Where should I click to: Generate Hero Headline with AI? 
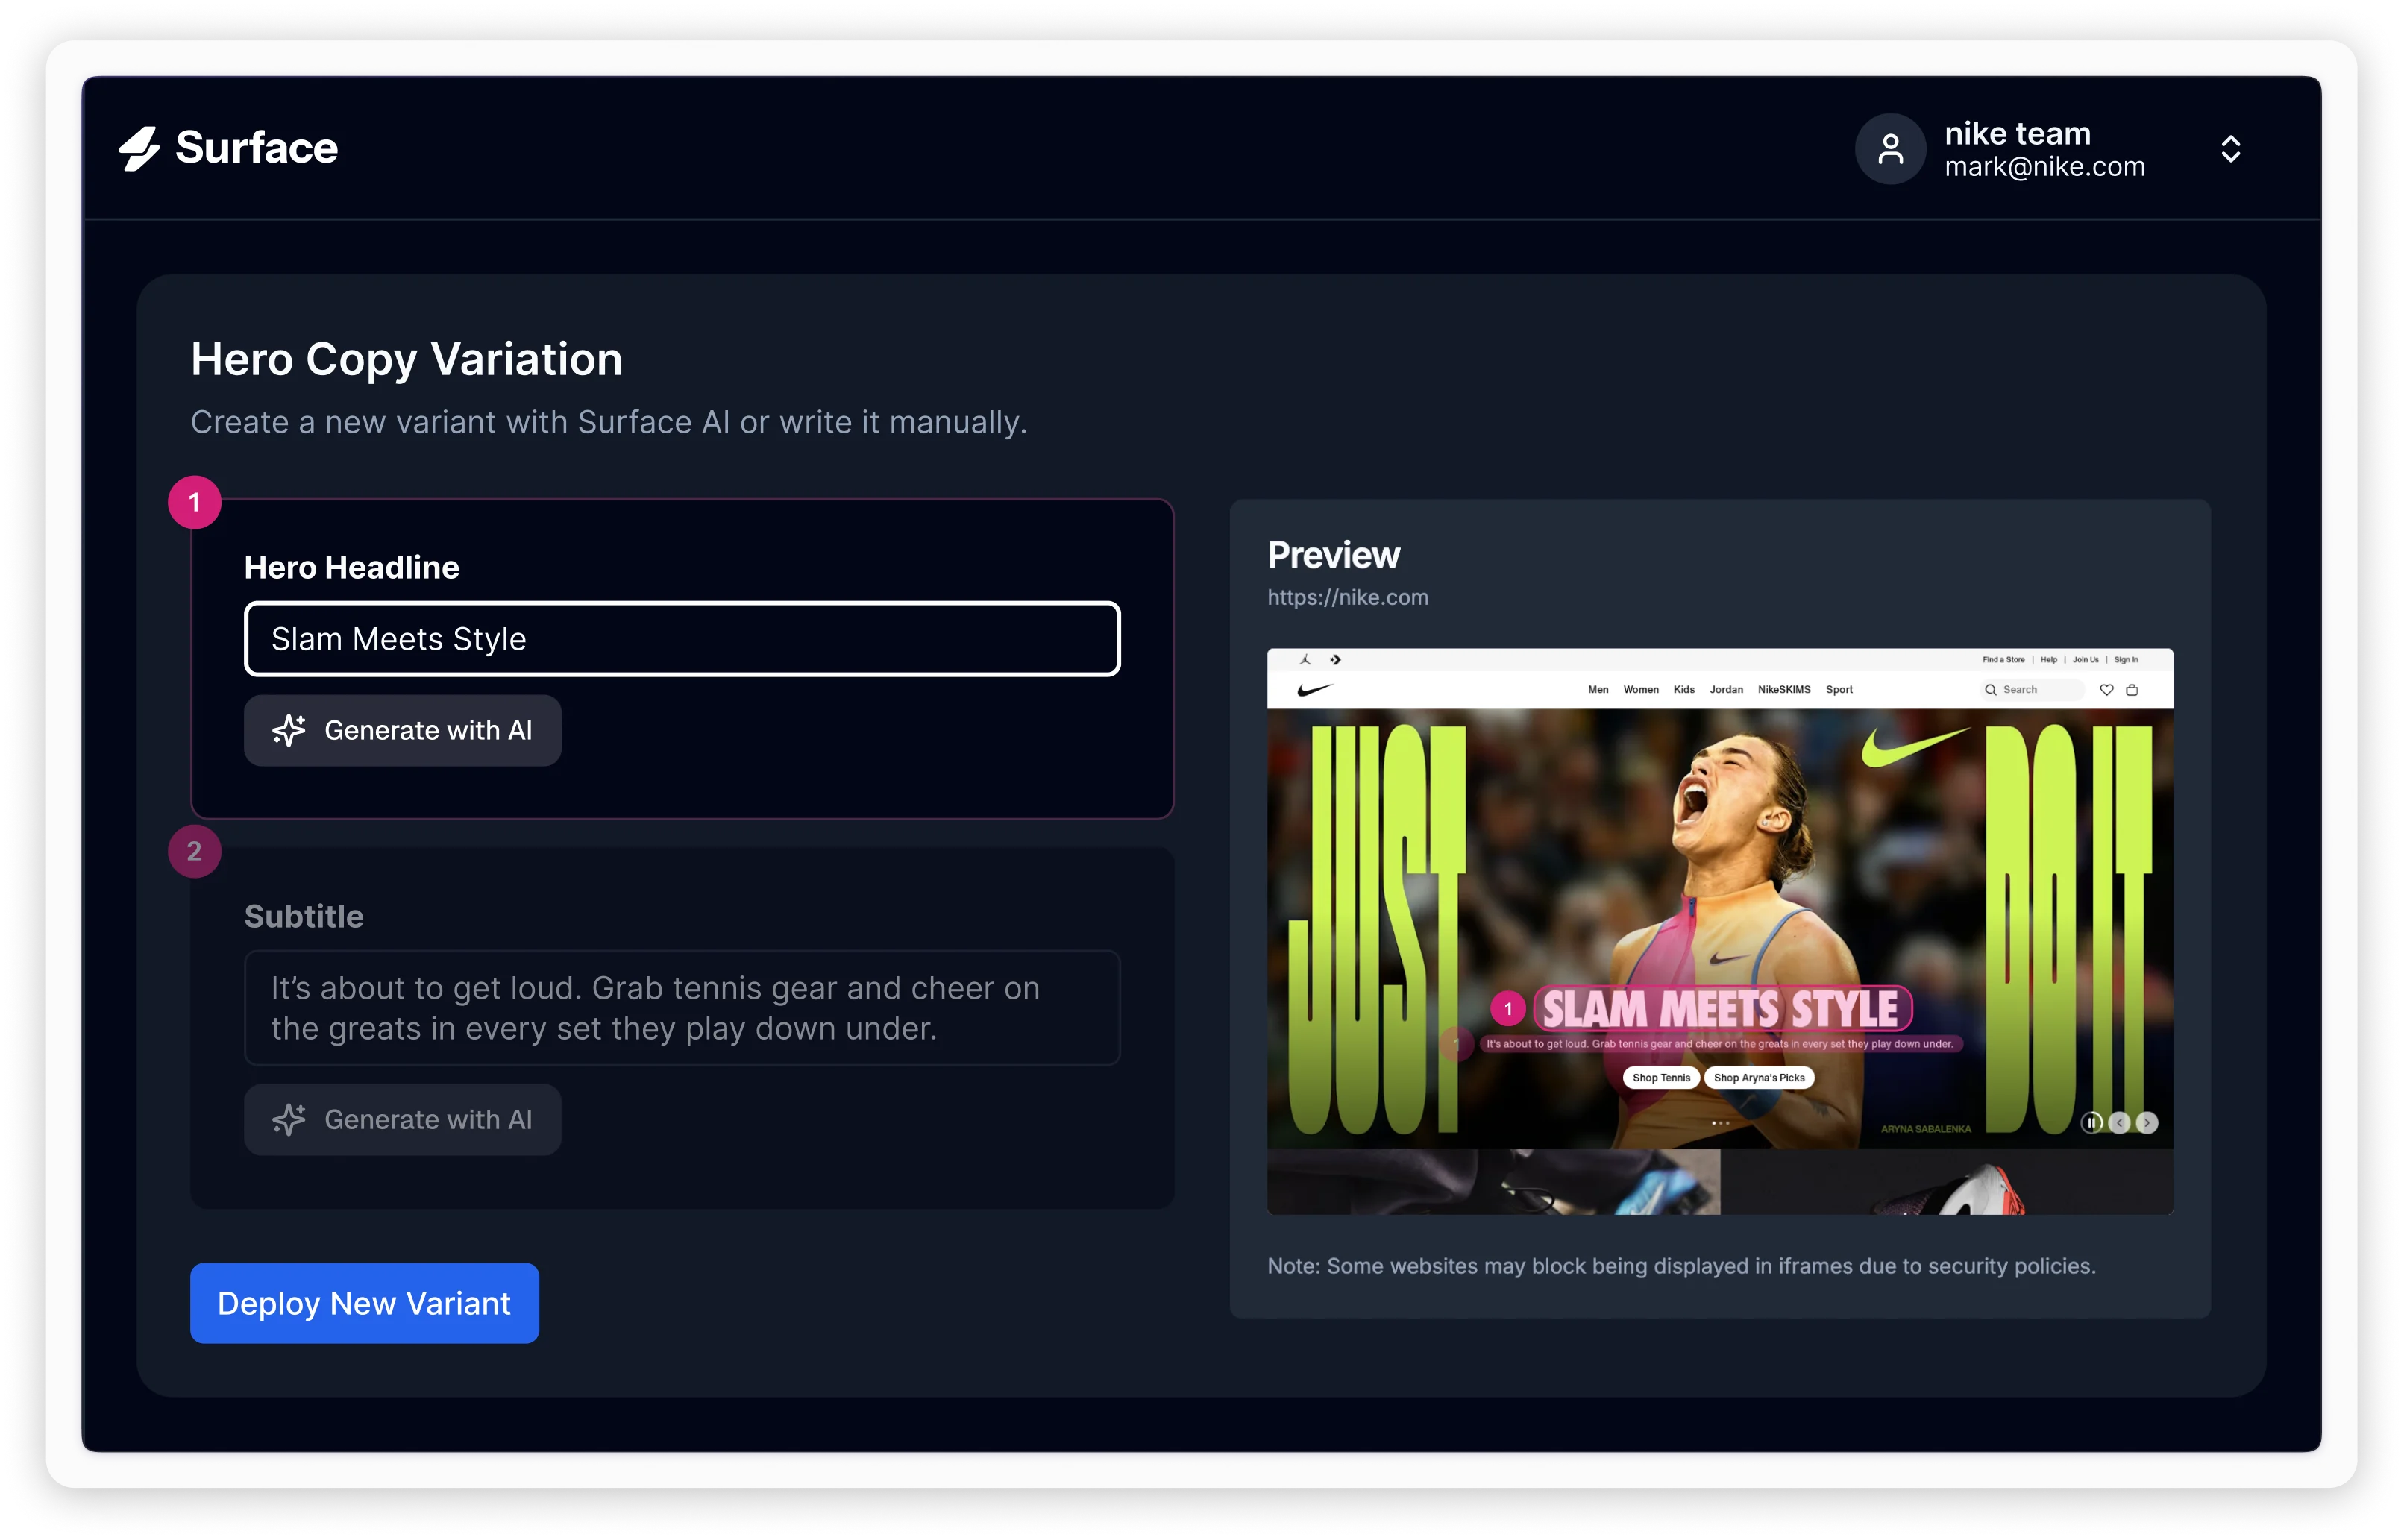(402, 731)
